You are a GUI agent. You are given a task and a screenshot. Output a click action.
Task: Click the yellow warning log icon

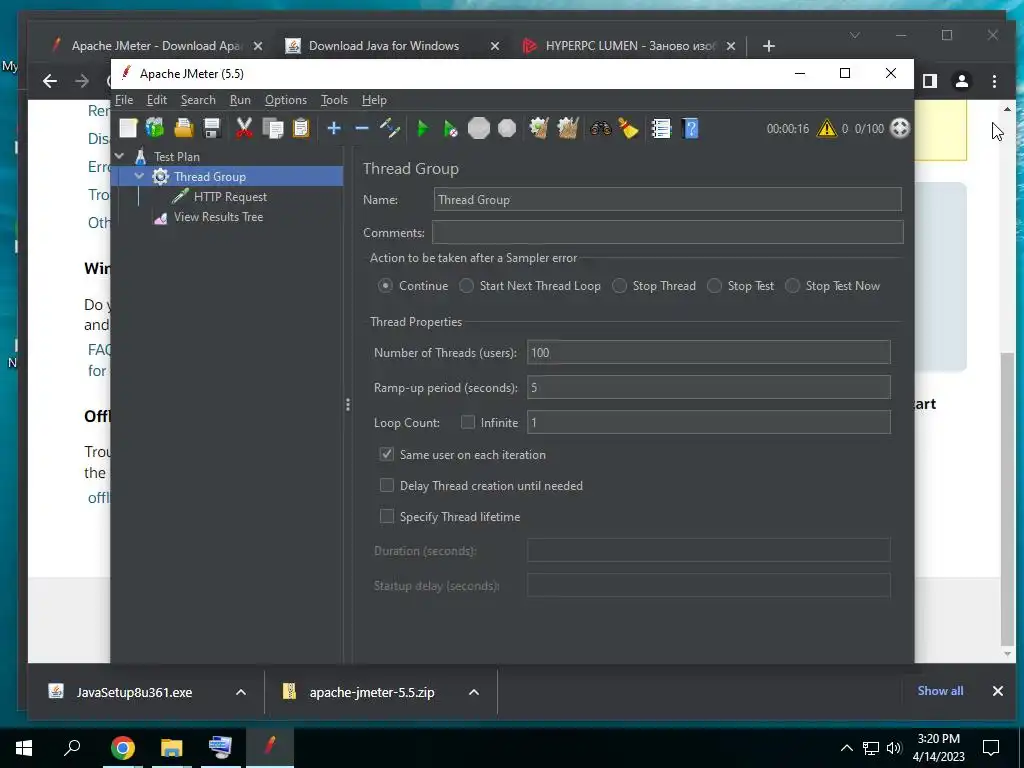827,128
